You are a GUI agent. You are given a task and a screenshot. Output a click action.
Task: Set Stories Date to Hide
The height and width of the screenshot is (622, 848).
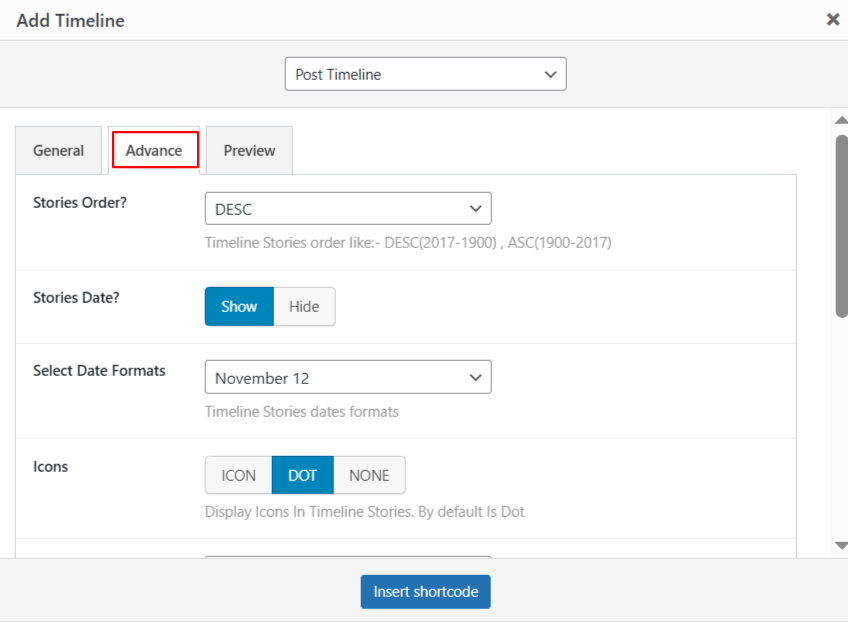point(304,307)
